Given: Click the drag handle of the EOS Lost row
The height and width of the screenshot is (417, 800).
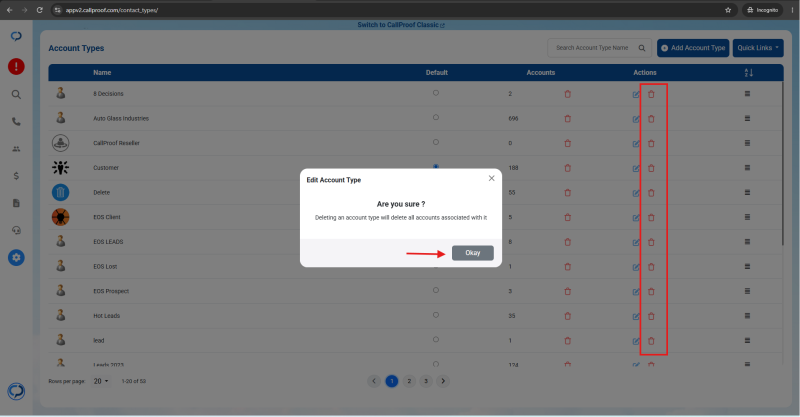Looking at the screenshot, I should (747, 266).
